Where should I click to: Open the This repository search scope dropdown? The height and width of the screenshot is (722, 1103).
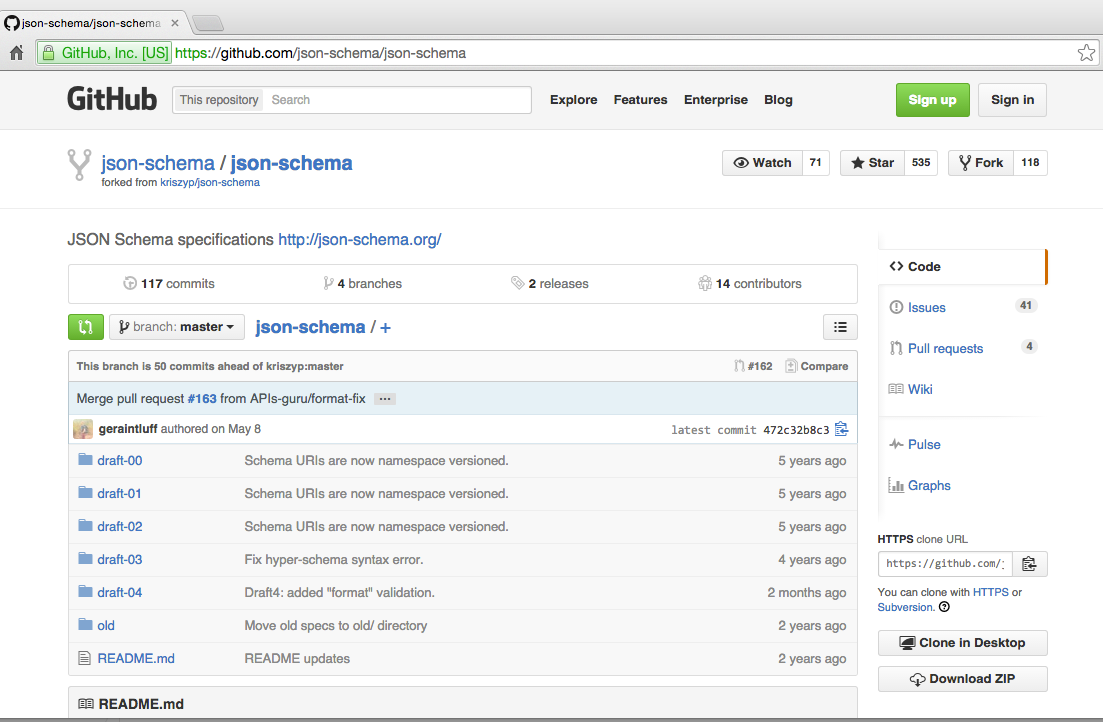pos(218,99)
